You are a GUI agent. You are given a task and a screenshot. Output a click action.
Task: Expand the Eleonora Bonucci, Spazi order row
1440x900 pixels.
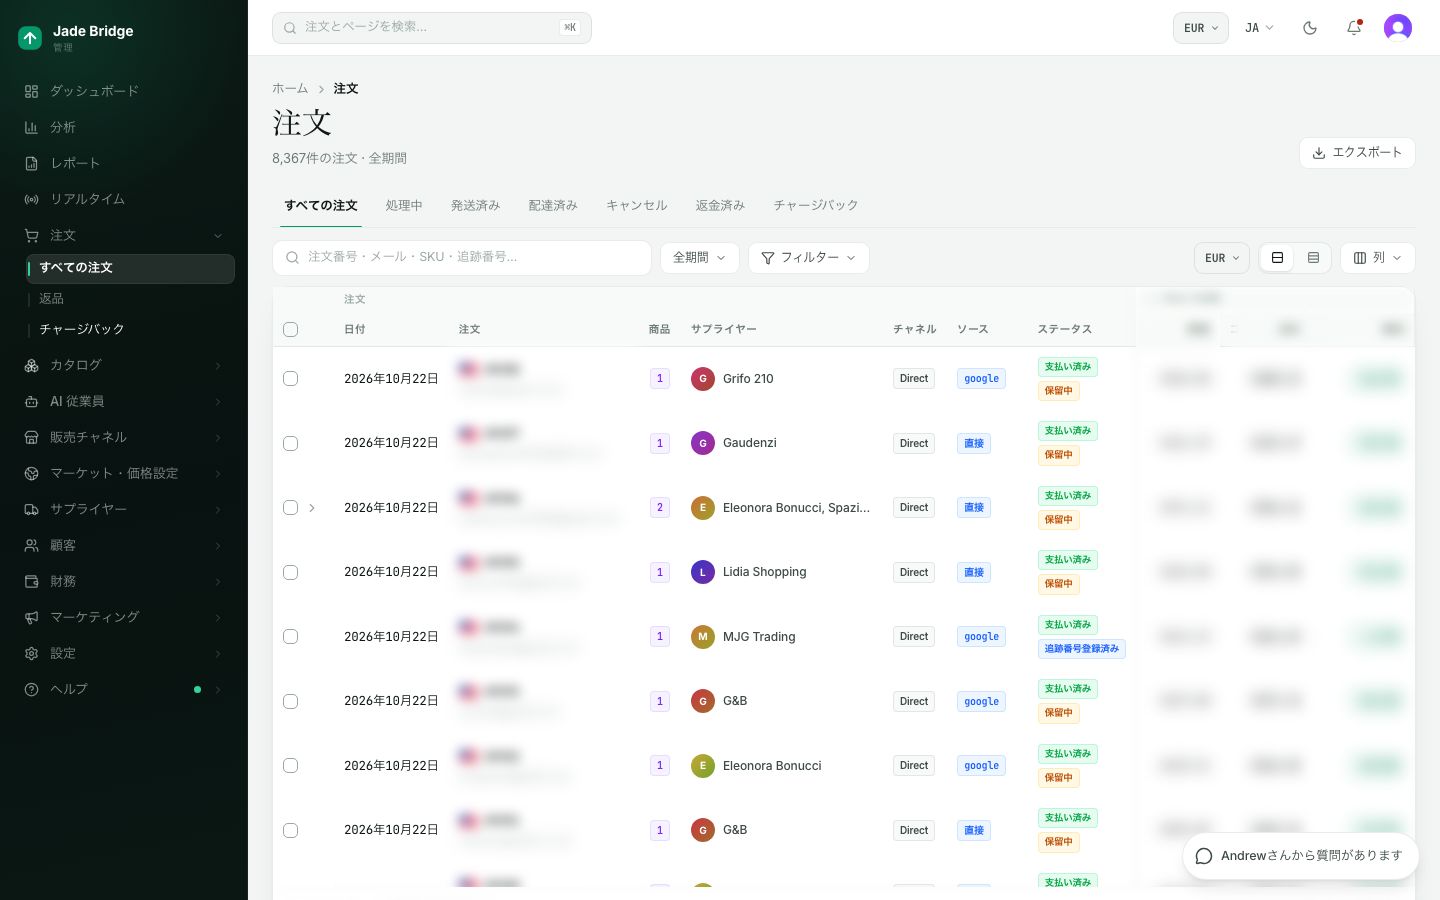[x=312, y=508]
